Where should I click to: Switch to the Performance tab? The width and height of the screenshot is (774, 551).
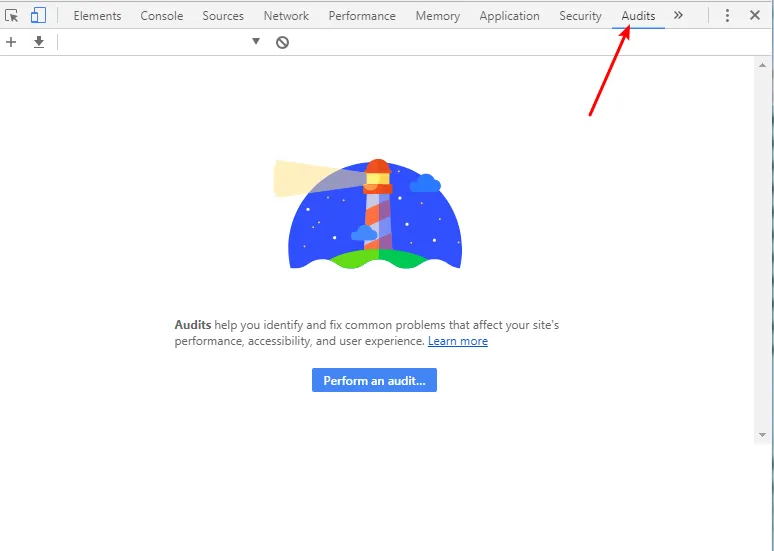coord(362,16)
